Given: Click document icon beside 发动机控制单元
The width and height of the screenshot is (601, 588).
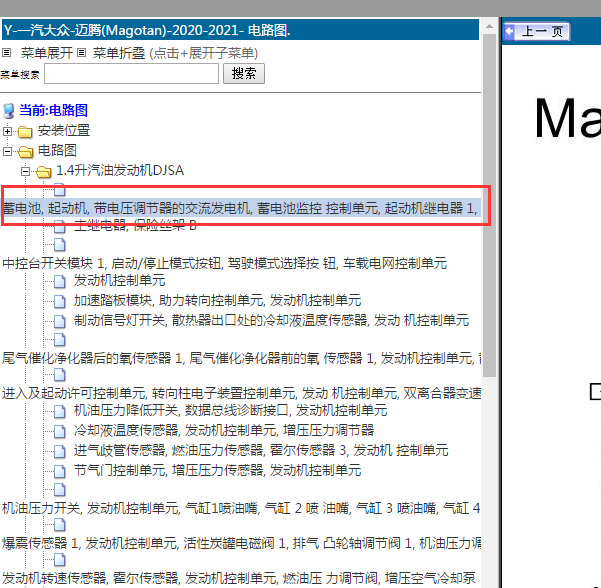Looking at the screenshot, I should click(59, 282).
